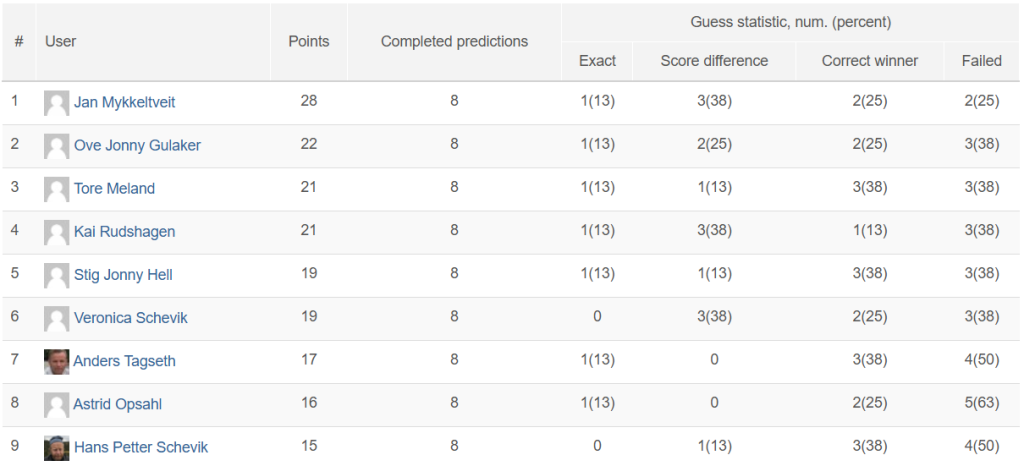Click Jan Mykkeltveit's avatar icon
Screen dimensions: 1024x466
coord(57,103)
